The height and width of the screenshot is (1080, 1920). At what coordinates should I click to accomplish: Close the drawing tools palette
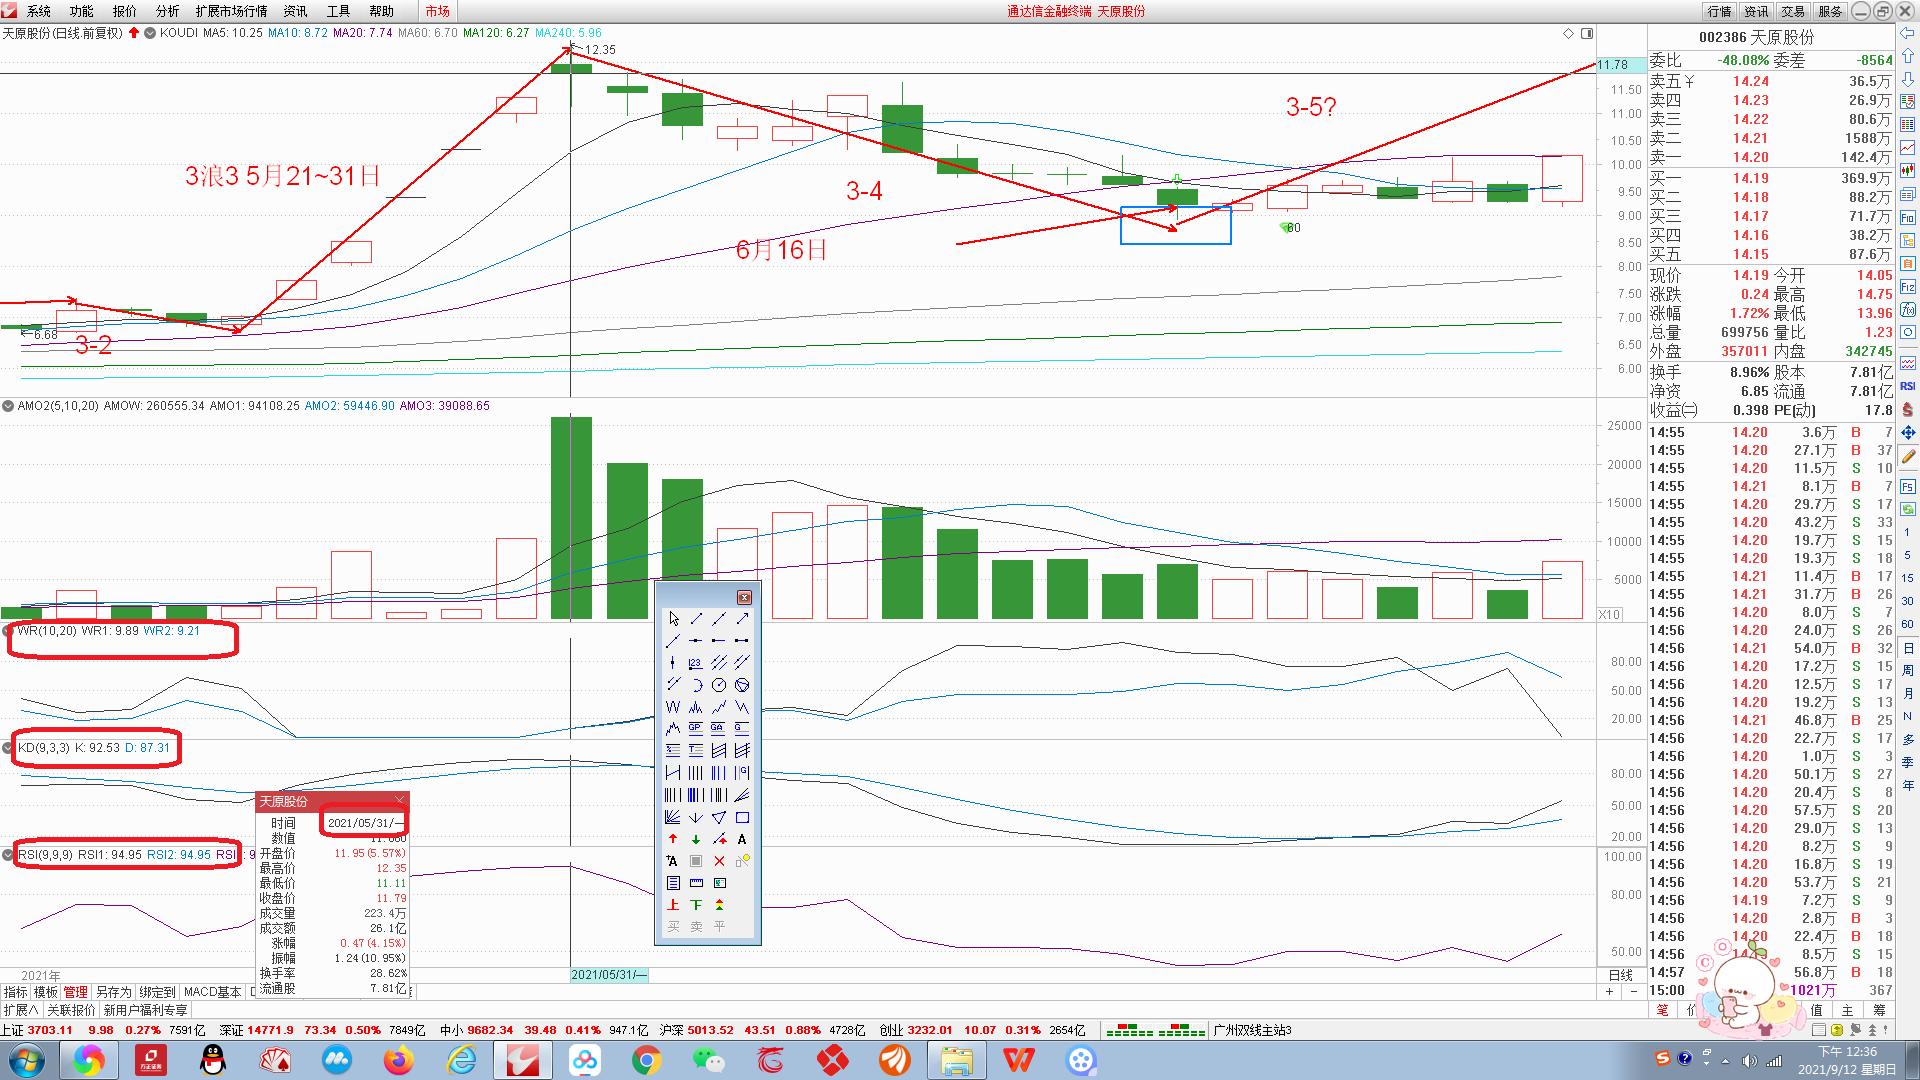click(x=744, y=597)
